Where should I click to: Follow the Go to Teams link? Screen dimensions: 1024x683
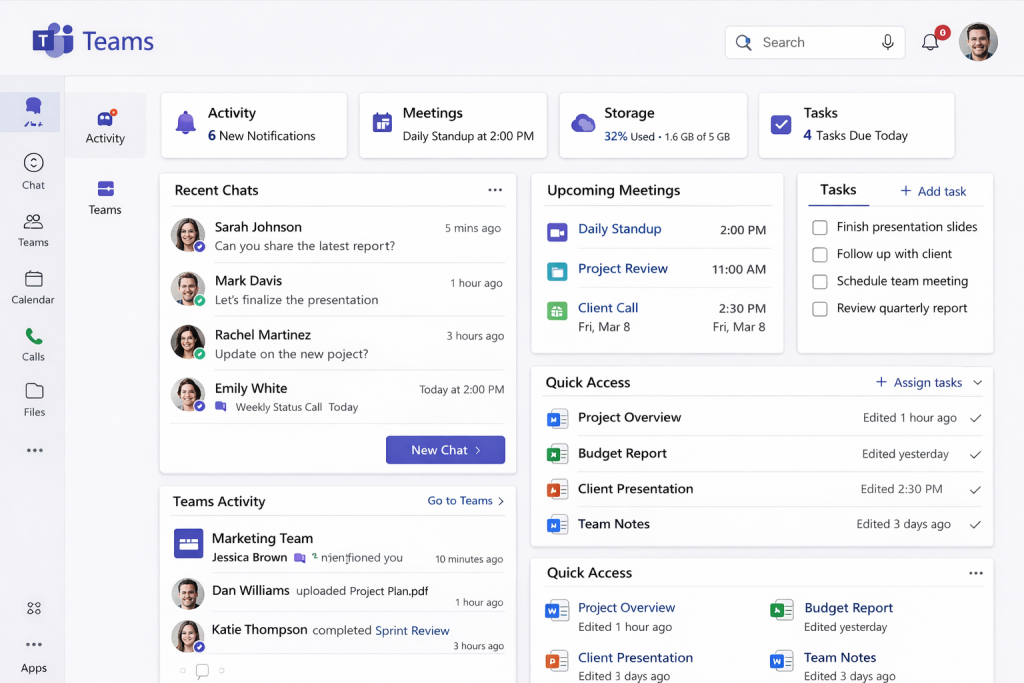(x=466, y=501)
